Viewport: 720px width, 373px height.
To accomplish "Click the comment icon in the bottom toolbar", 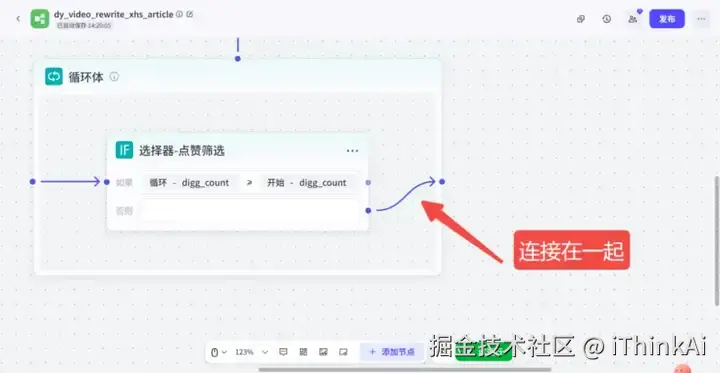I will [283, 352].
